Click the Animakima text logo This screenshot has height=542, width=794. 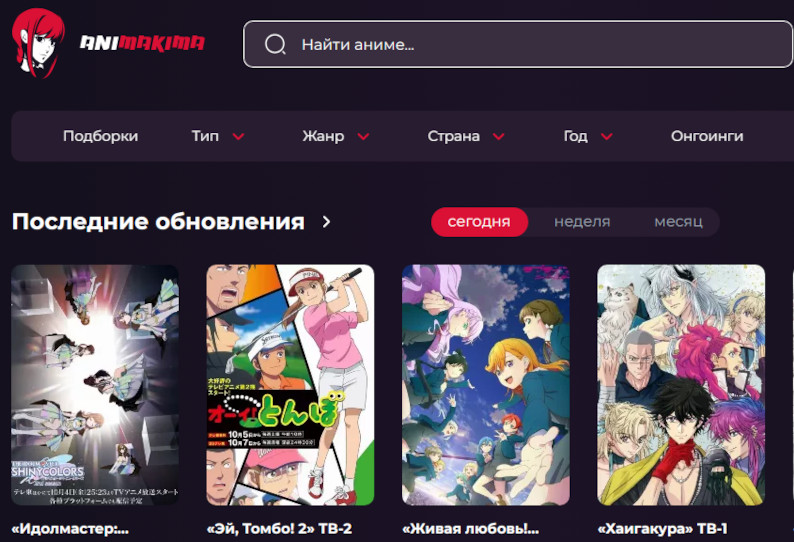pyautogui.click(x=142, y=43)
